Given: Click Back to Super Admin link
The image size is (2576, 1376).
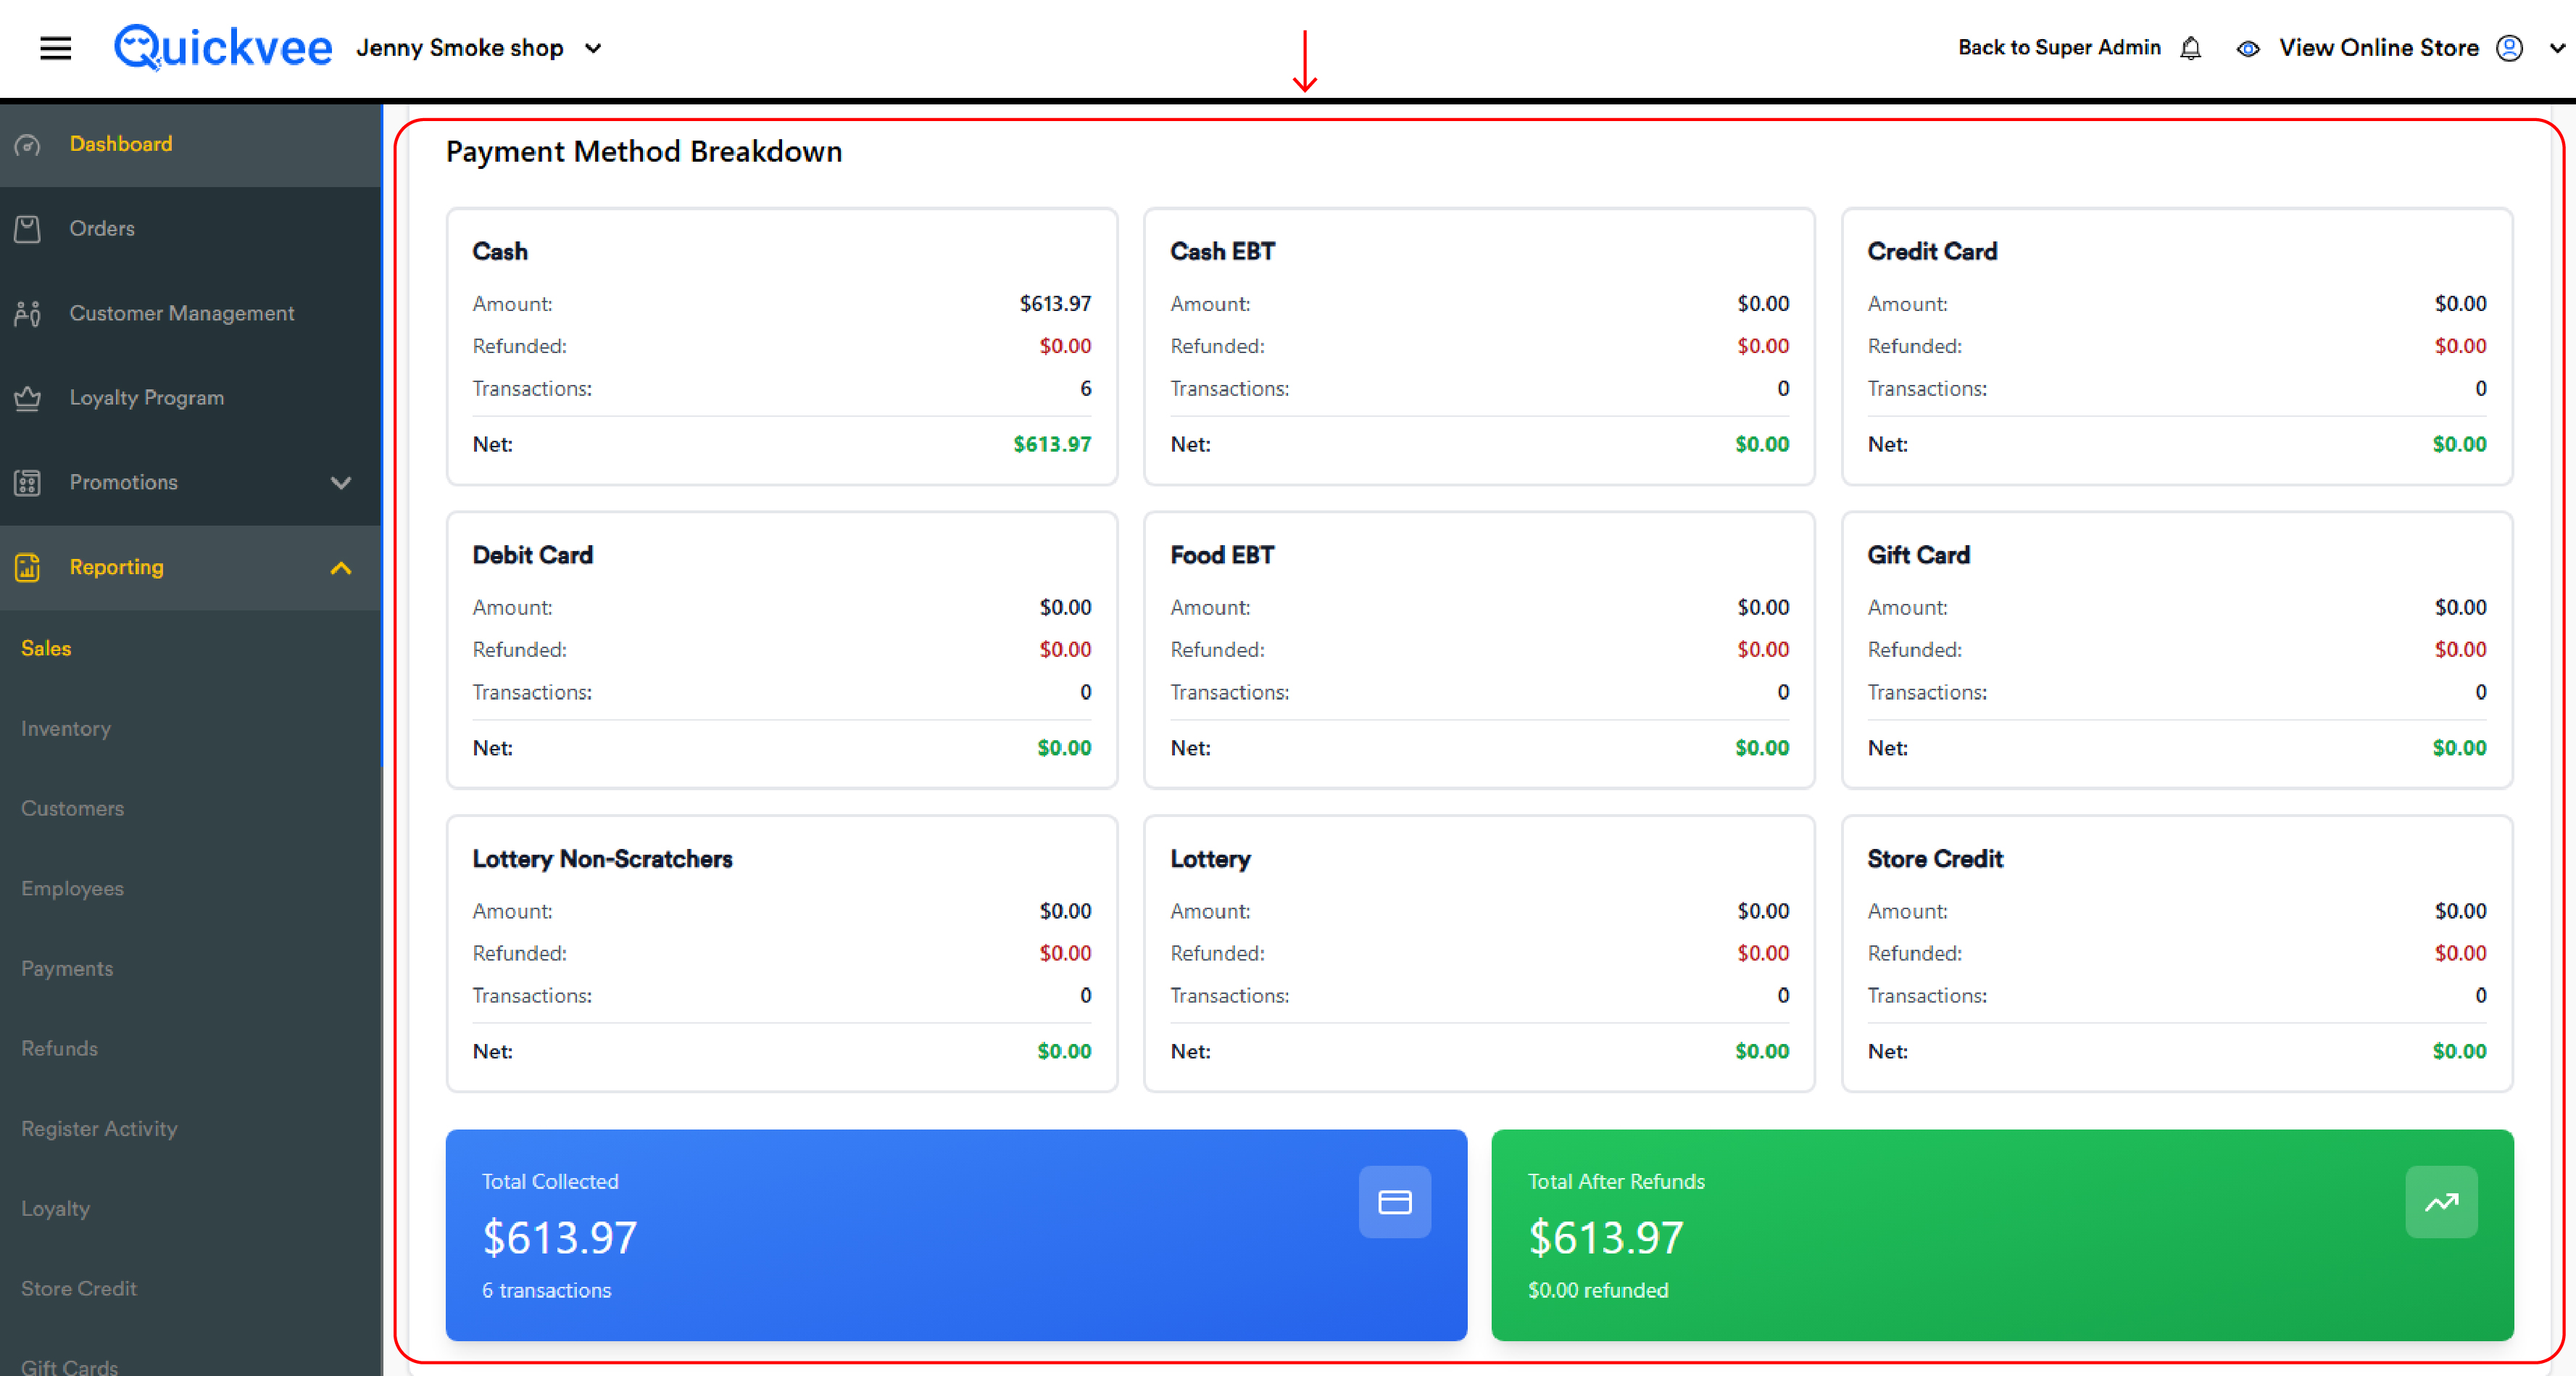Looking at the screenshot, I should point(2059,47).
